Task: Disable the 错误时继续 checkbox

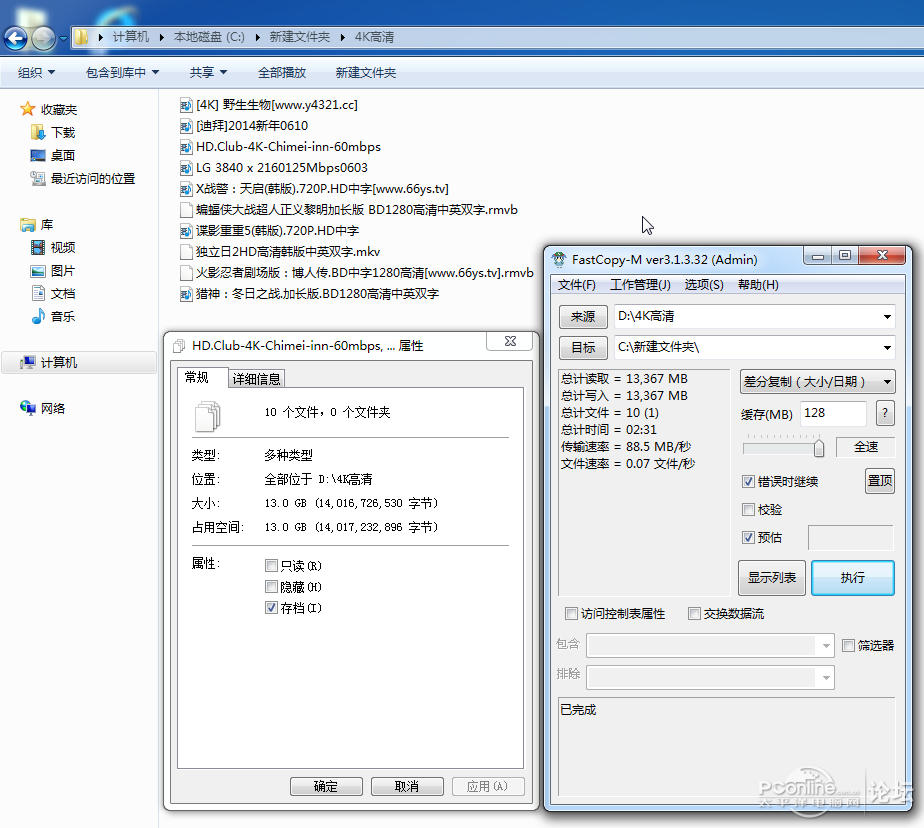Action: [749, 481]
